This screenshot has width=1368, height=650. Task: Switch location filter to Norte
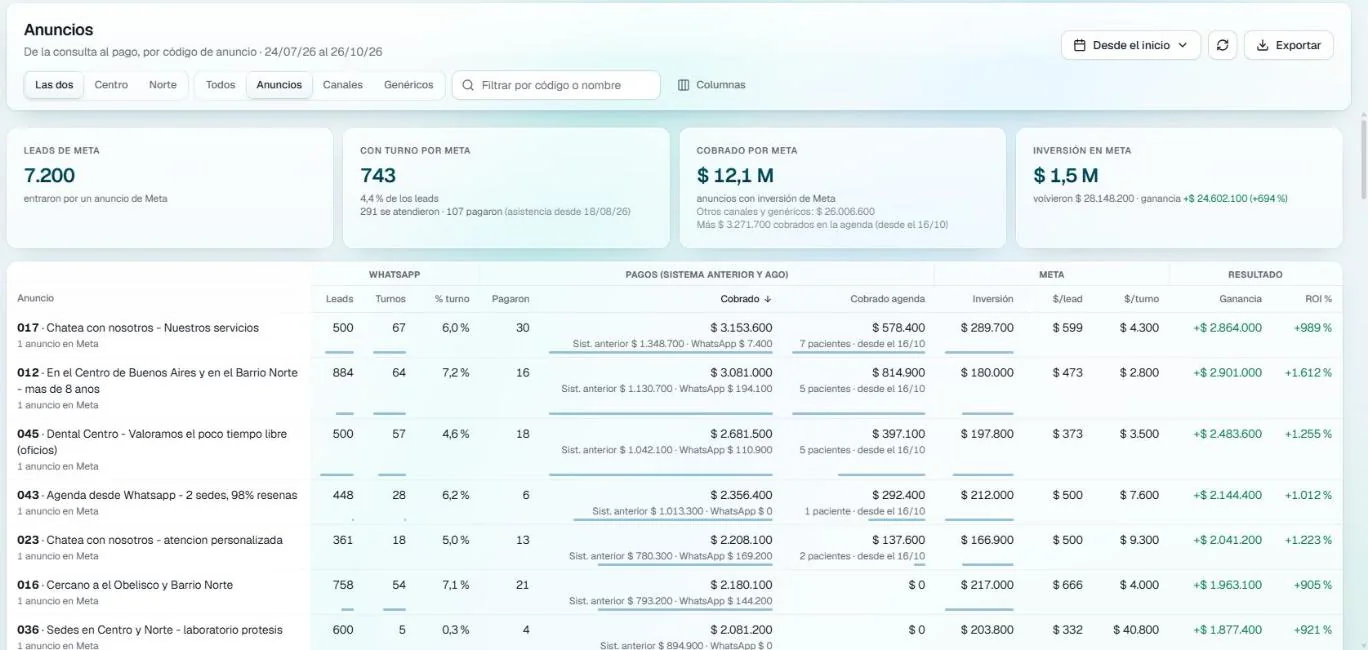click(163, 85)
